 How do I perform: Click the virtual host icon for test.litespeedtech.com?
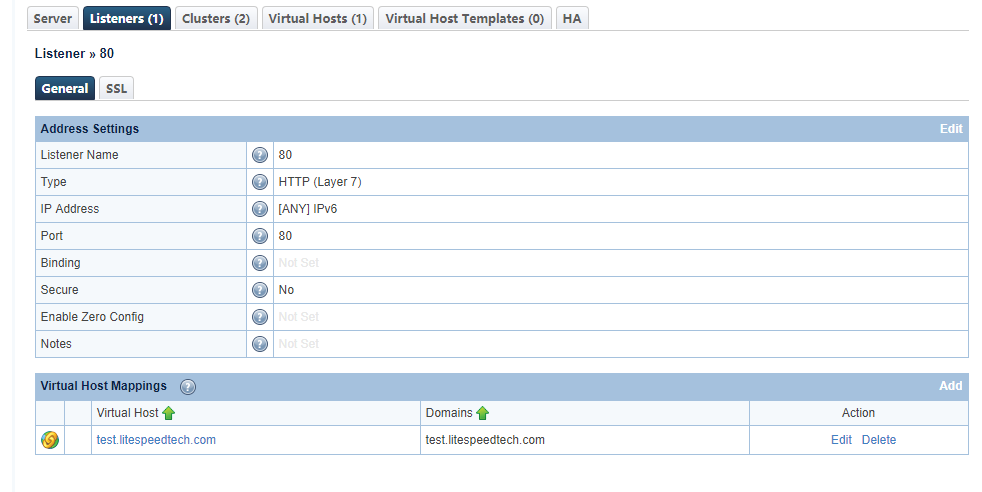50,439
